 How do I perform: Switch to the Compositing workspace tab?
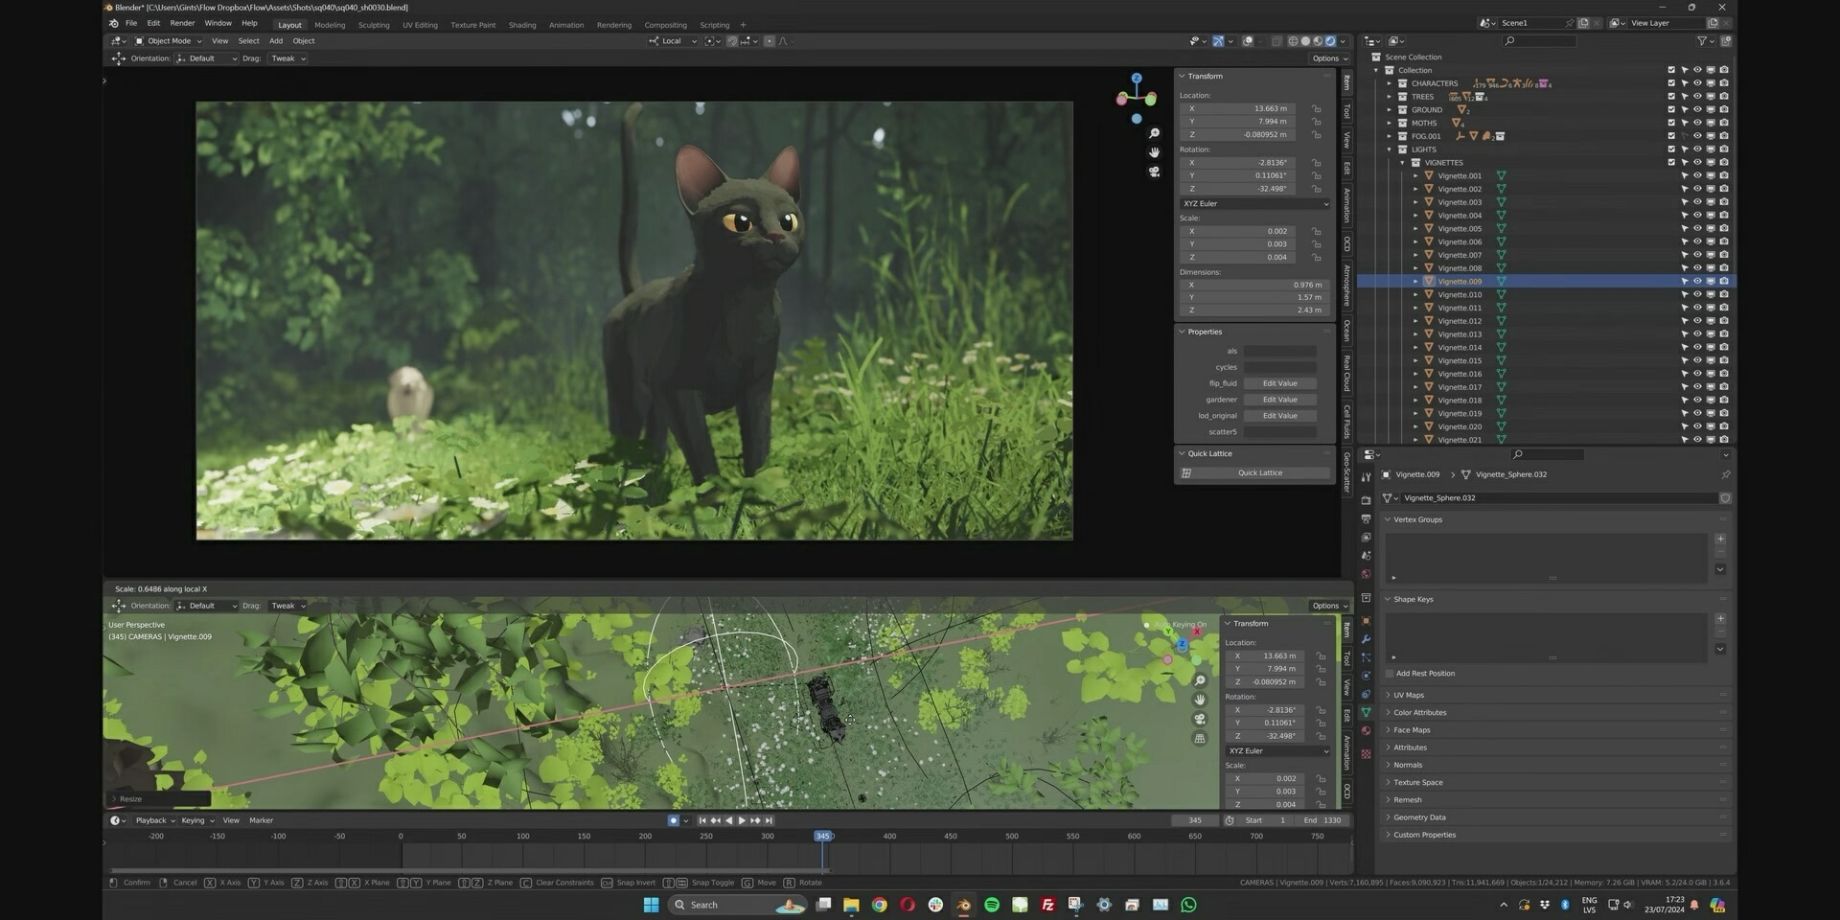click(x=665, y=25)
